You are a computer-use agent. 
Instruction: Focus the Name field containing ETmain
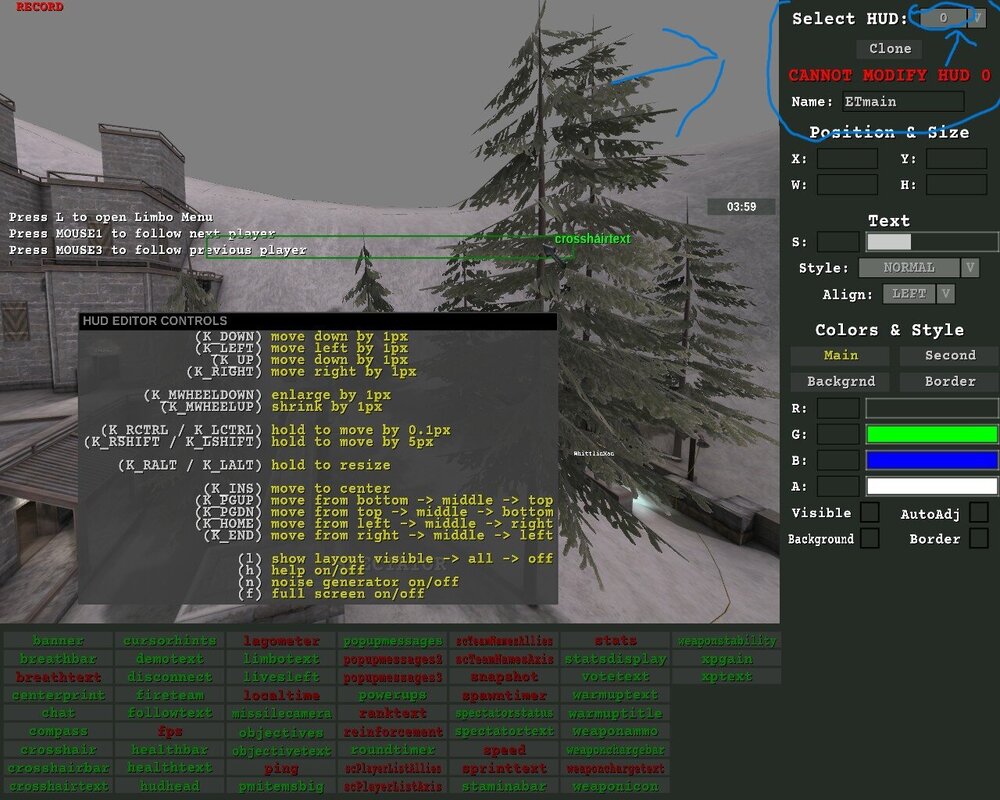tap(903, 101)
